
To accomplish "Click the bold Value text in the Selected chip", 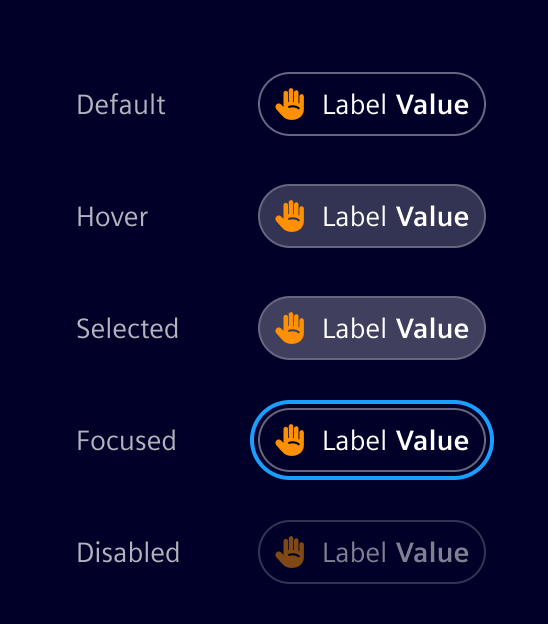I will pyautogui.click(x=433, y=329).
